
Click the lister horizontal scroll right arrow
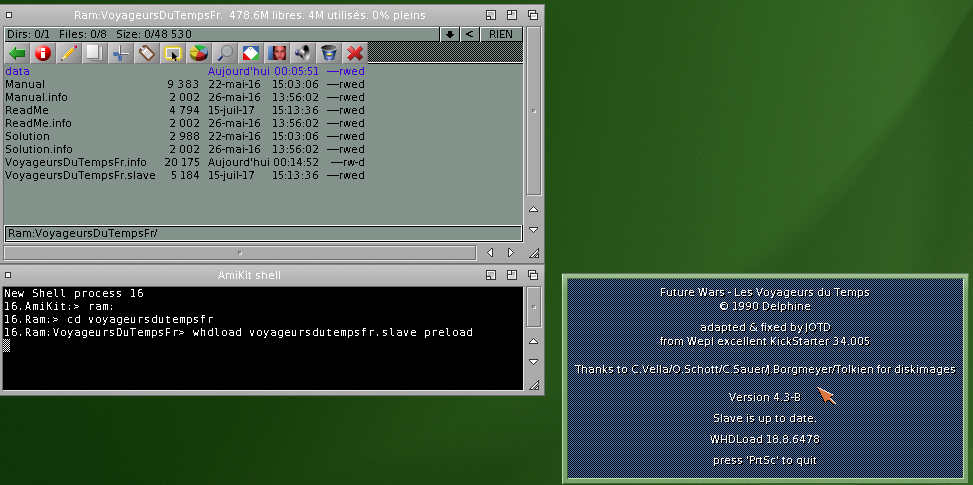pyautogui.click(x=511, y=252)
